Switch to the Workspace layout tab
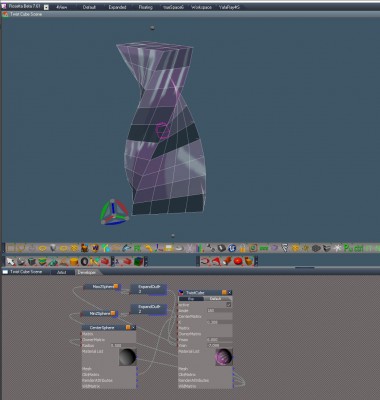Image resolution: width=380 pixels, height=400 pixels. click(x=201, y=7)
